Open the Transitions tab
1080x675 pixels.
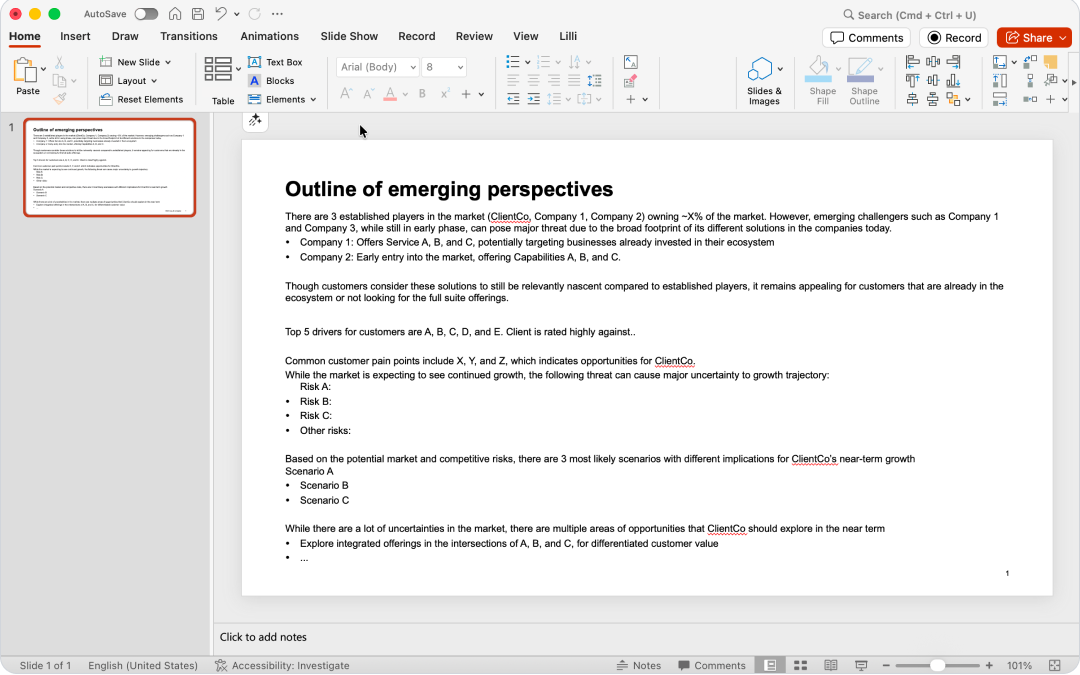point(189,36)
